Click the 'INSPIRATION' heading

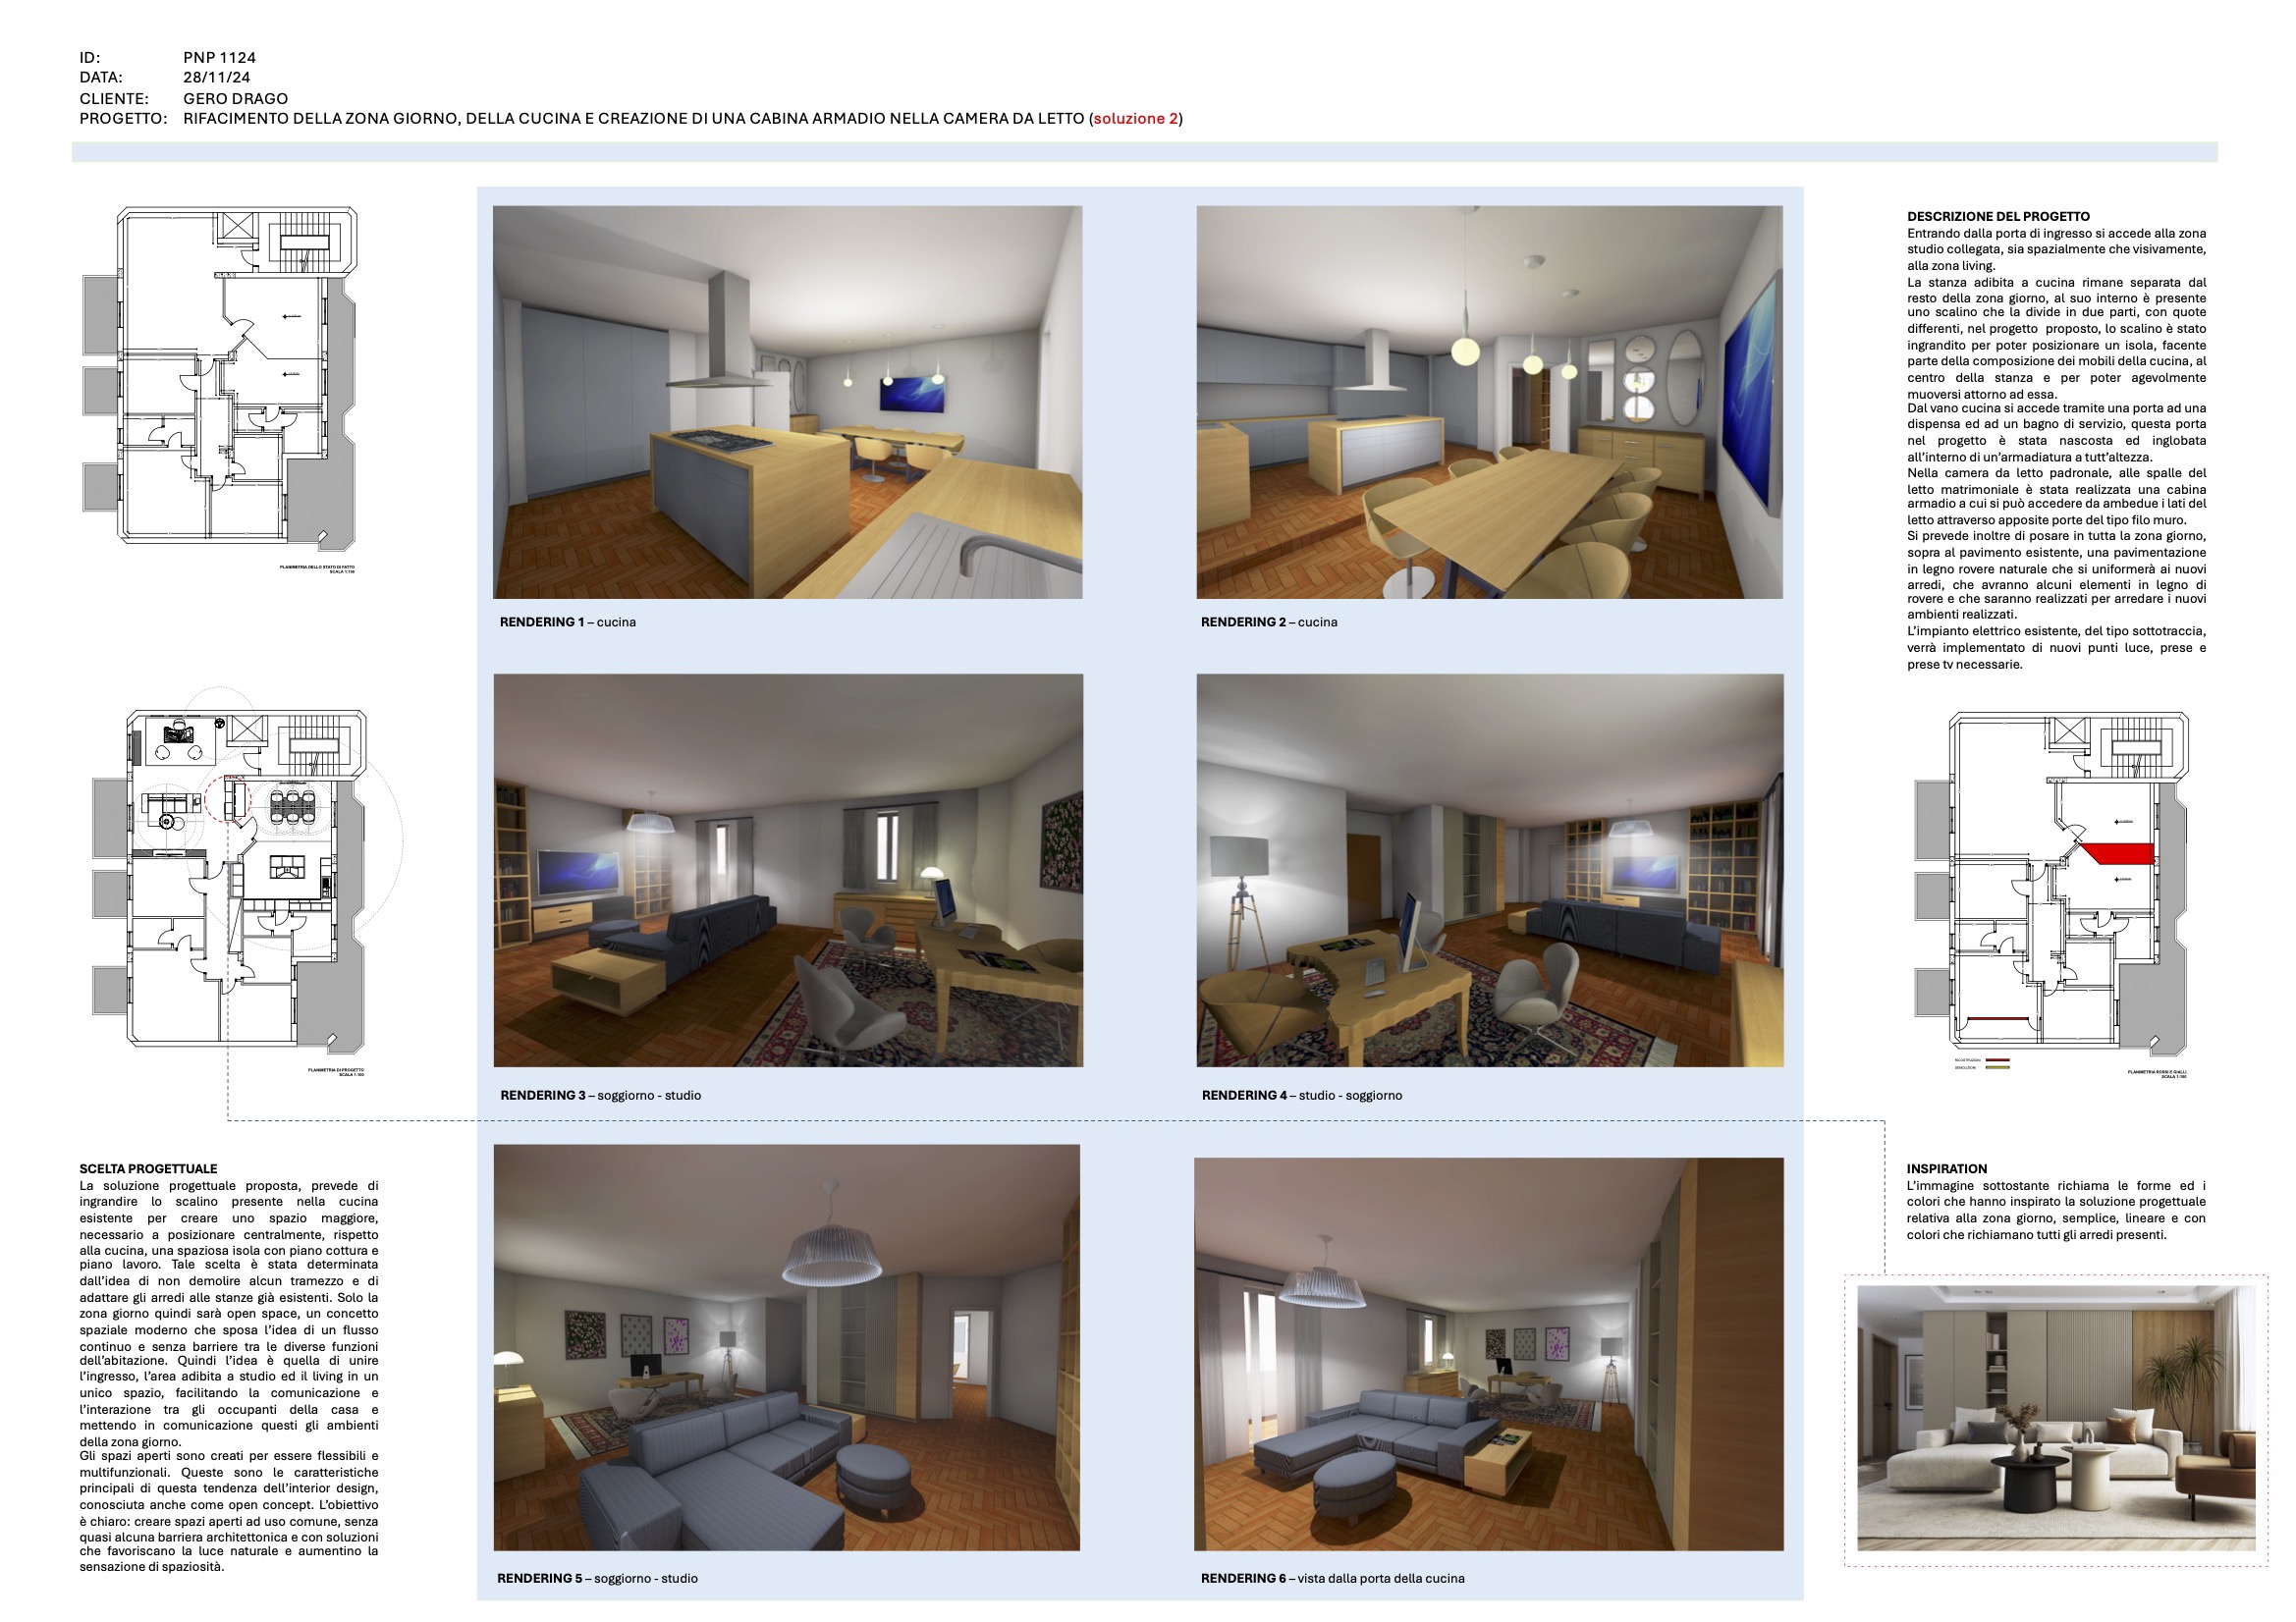(x=1947, y=1168)
